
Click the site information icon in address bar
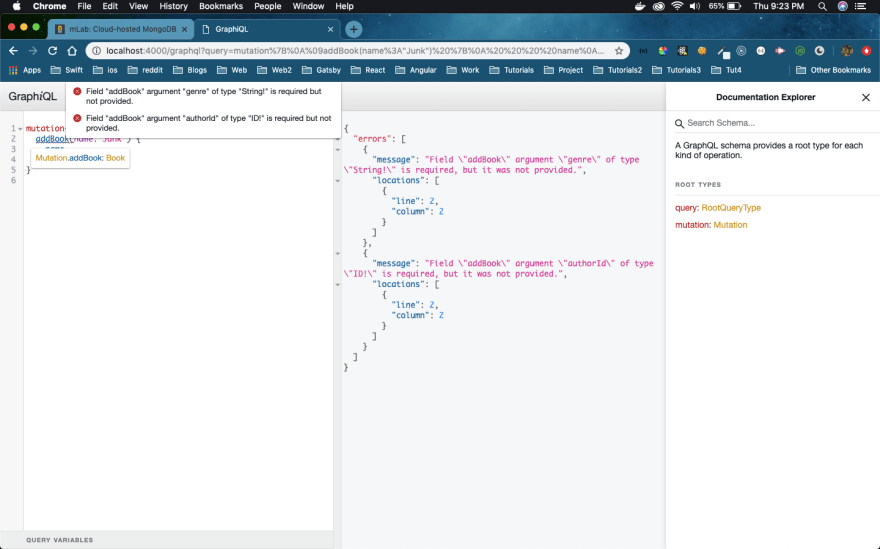tap(97, 51)
